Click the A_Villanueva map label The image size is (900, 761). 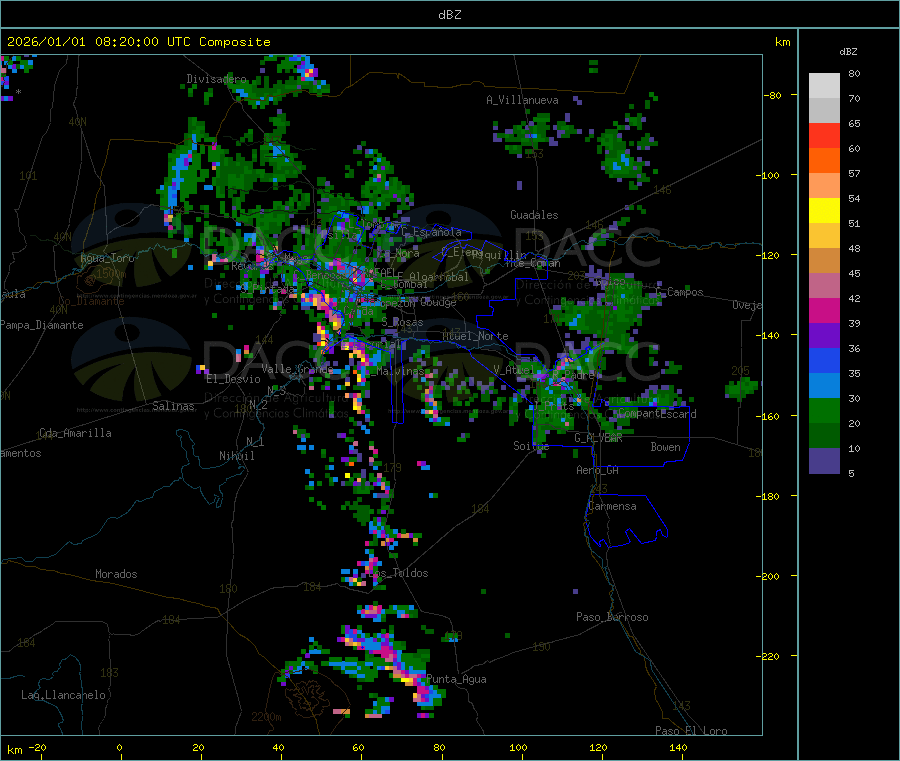(x=522, y=100)
